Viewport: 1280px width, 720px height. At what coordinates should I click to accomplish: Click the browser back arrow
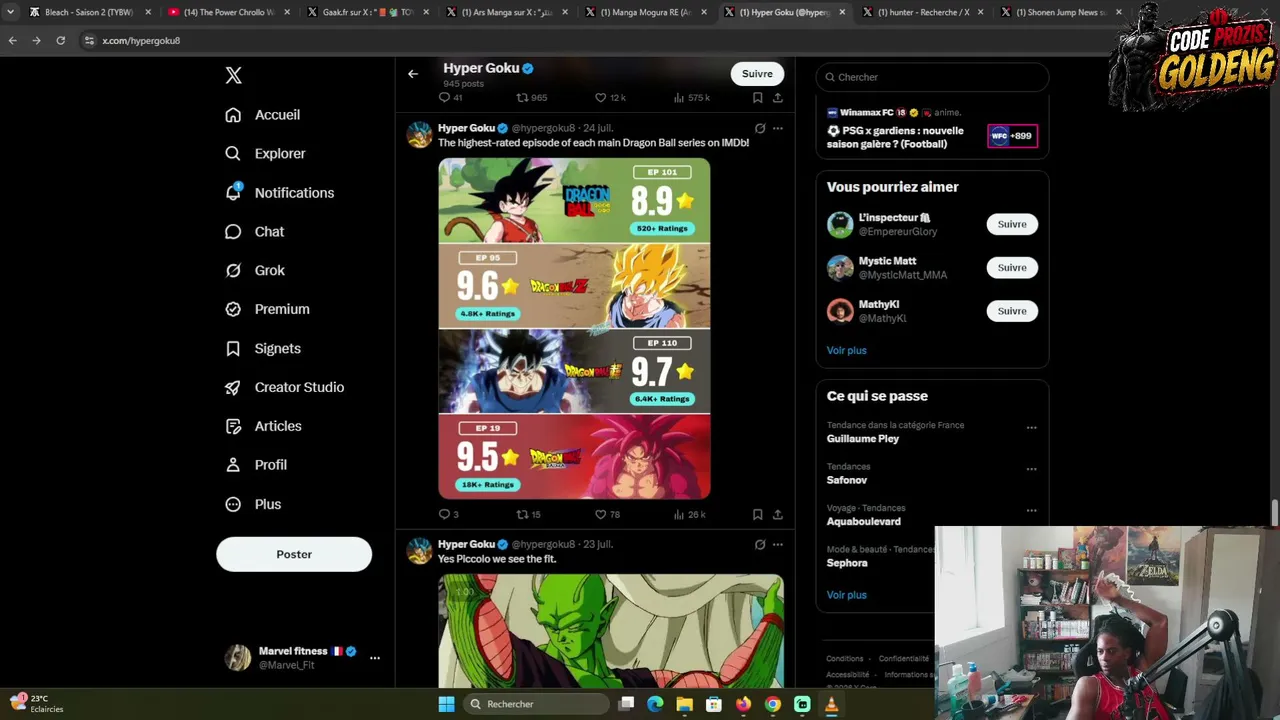click(x=12, y=41)
